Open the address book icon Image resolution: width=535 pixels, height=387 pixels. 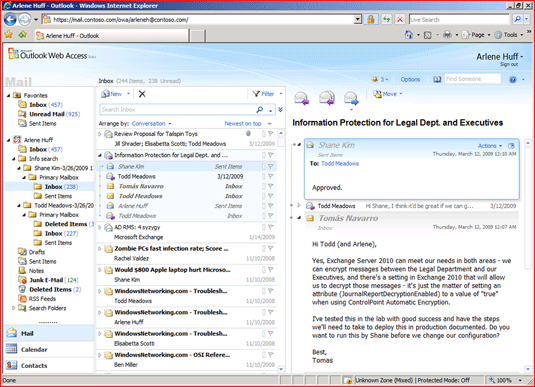[437, 80]
